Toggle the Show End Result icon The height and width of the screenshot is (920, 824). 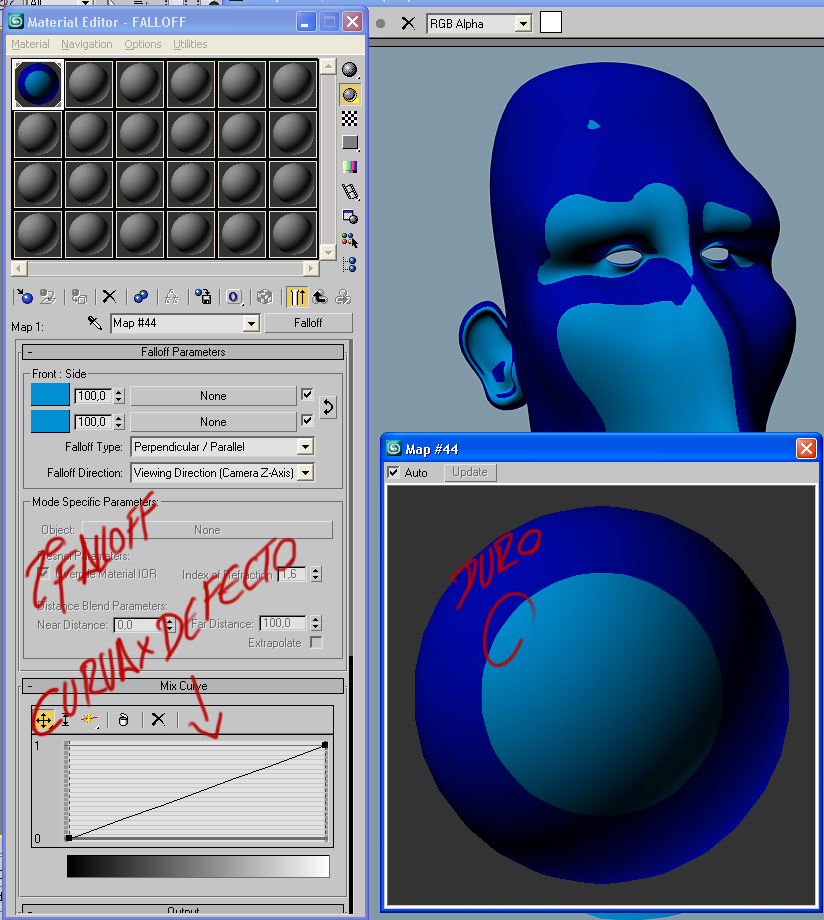pos(297,297)
